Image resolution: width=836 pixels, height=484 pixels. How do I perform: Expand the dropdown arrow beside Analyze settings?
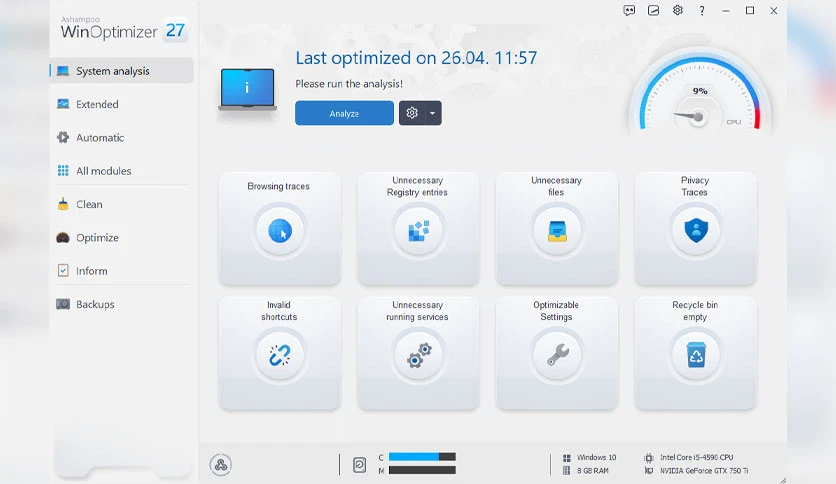pyautogui.click(x=433, y=113)
